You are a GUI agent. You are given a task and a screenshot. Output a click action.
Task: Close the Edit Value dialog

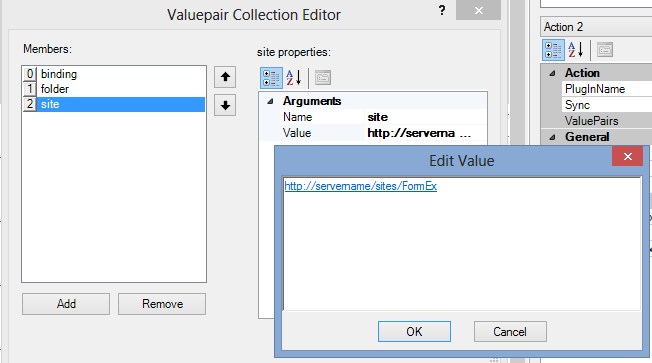pos(627,156)
